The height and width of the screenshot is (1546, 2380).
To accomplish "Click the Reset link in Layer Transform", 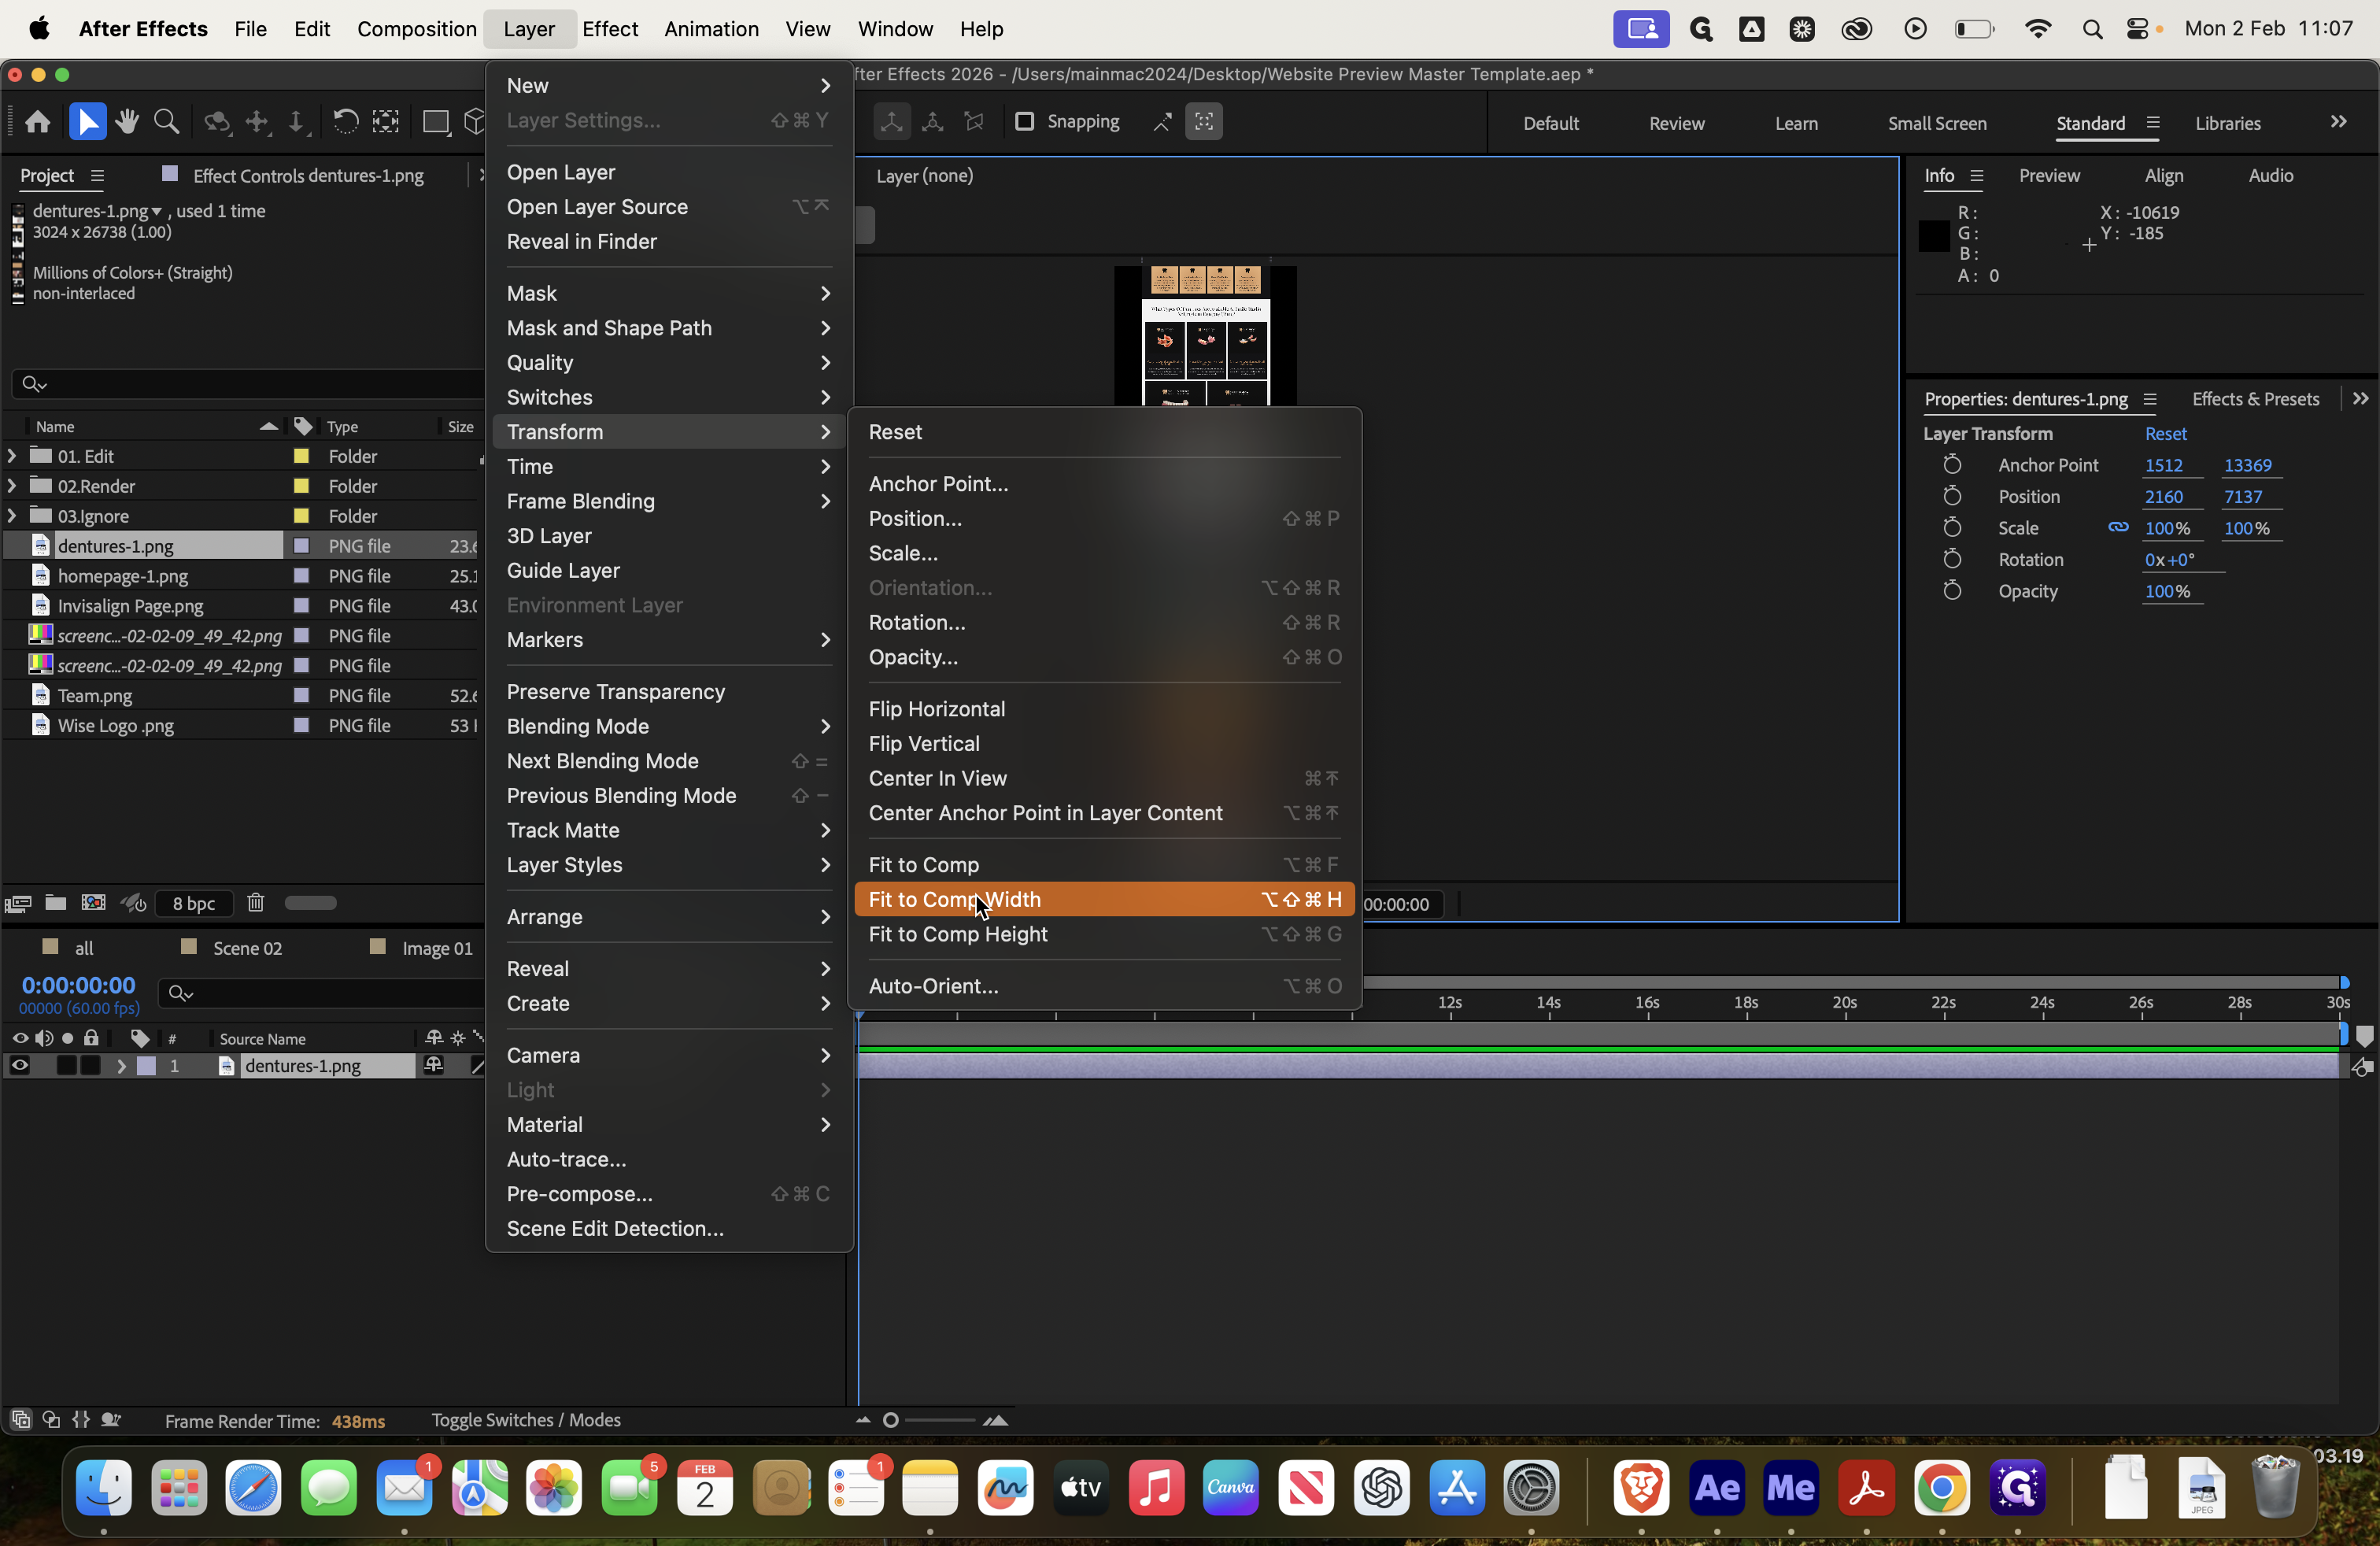I will pyautogui.click(x=2165, y=434).
